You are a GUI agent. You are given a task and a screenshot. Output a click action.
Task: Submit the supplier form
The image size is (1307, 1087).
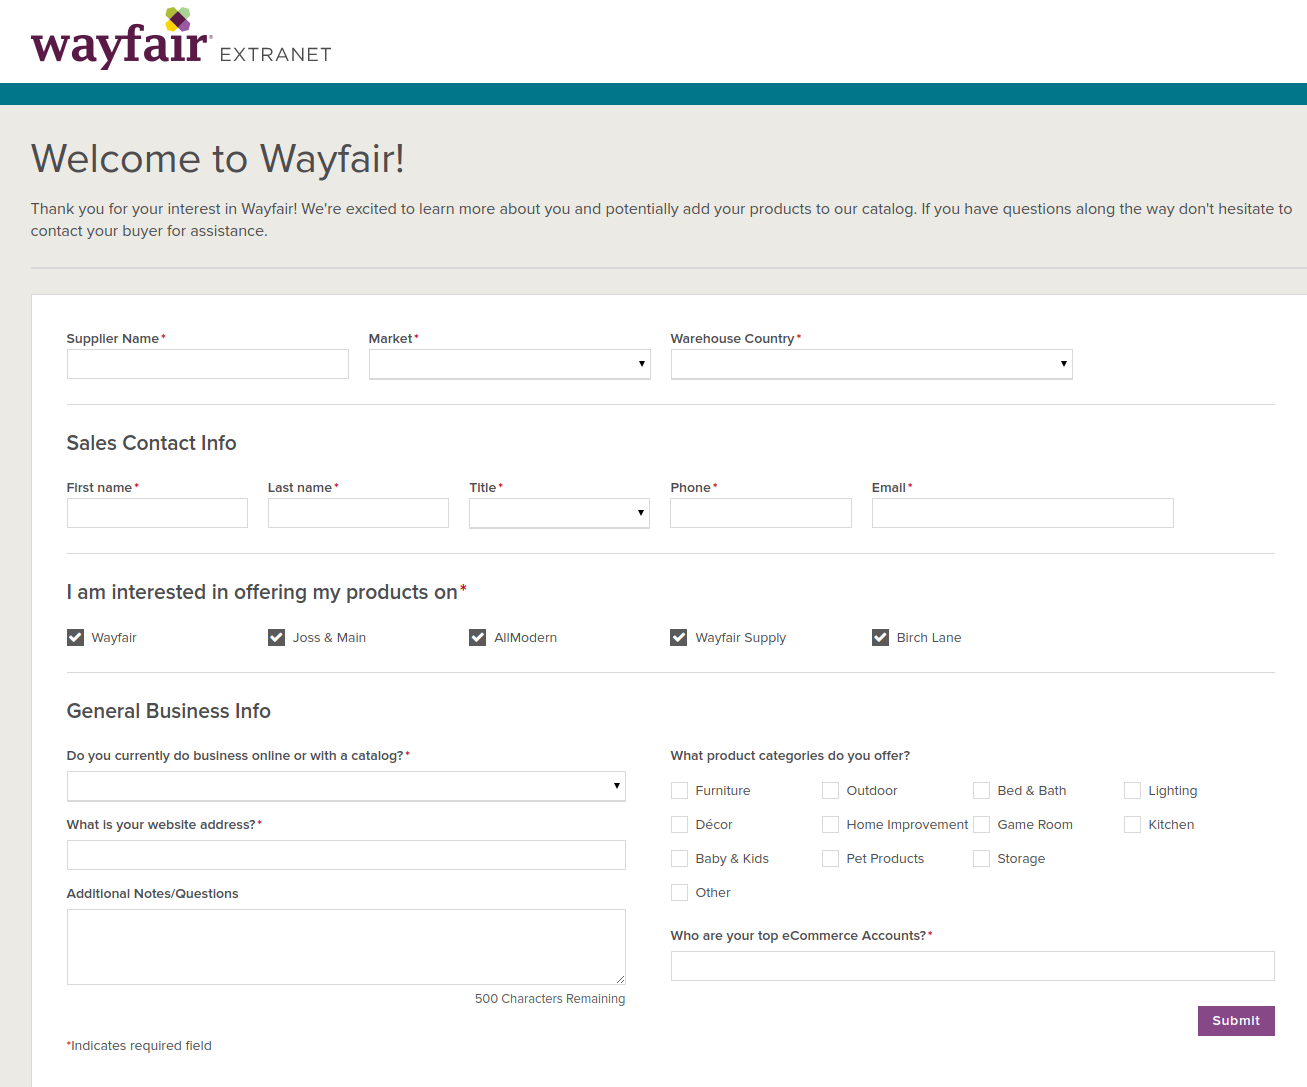pyautogui.click(x=1236, y=1021)
